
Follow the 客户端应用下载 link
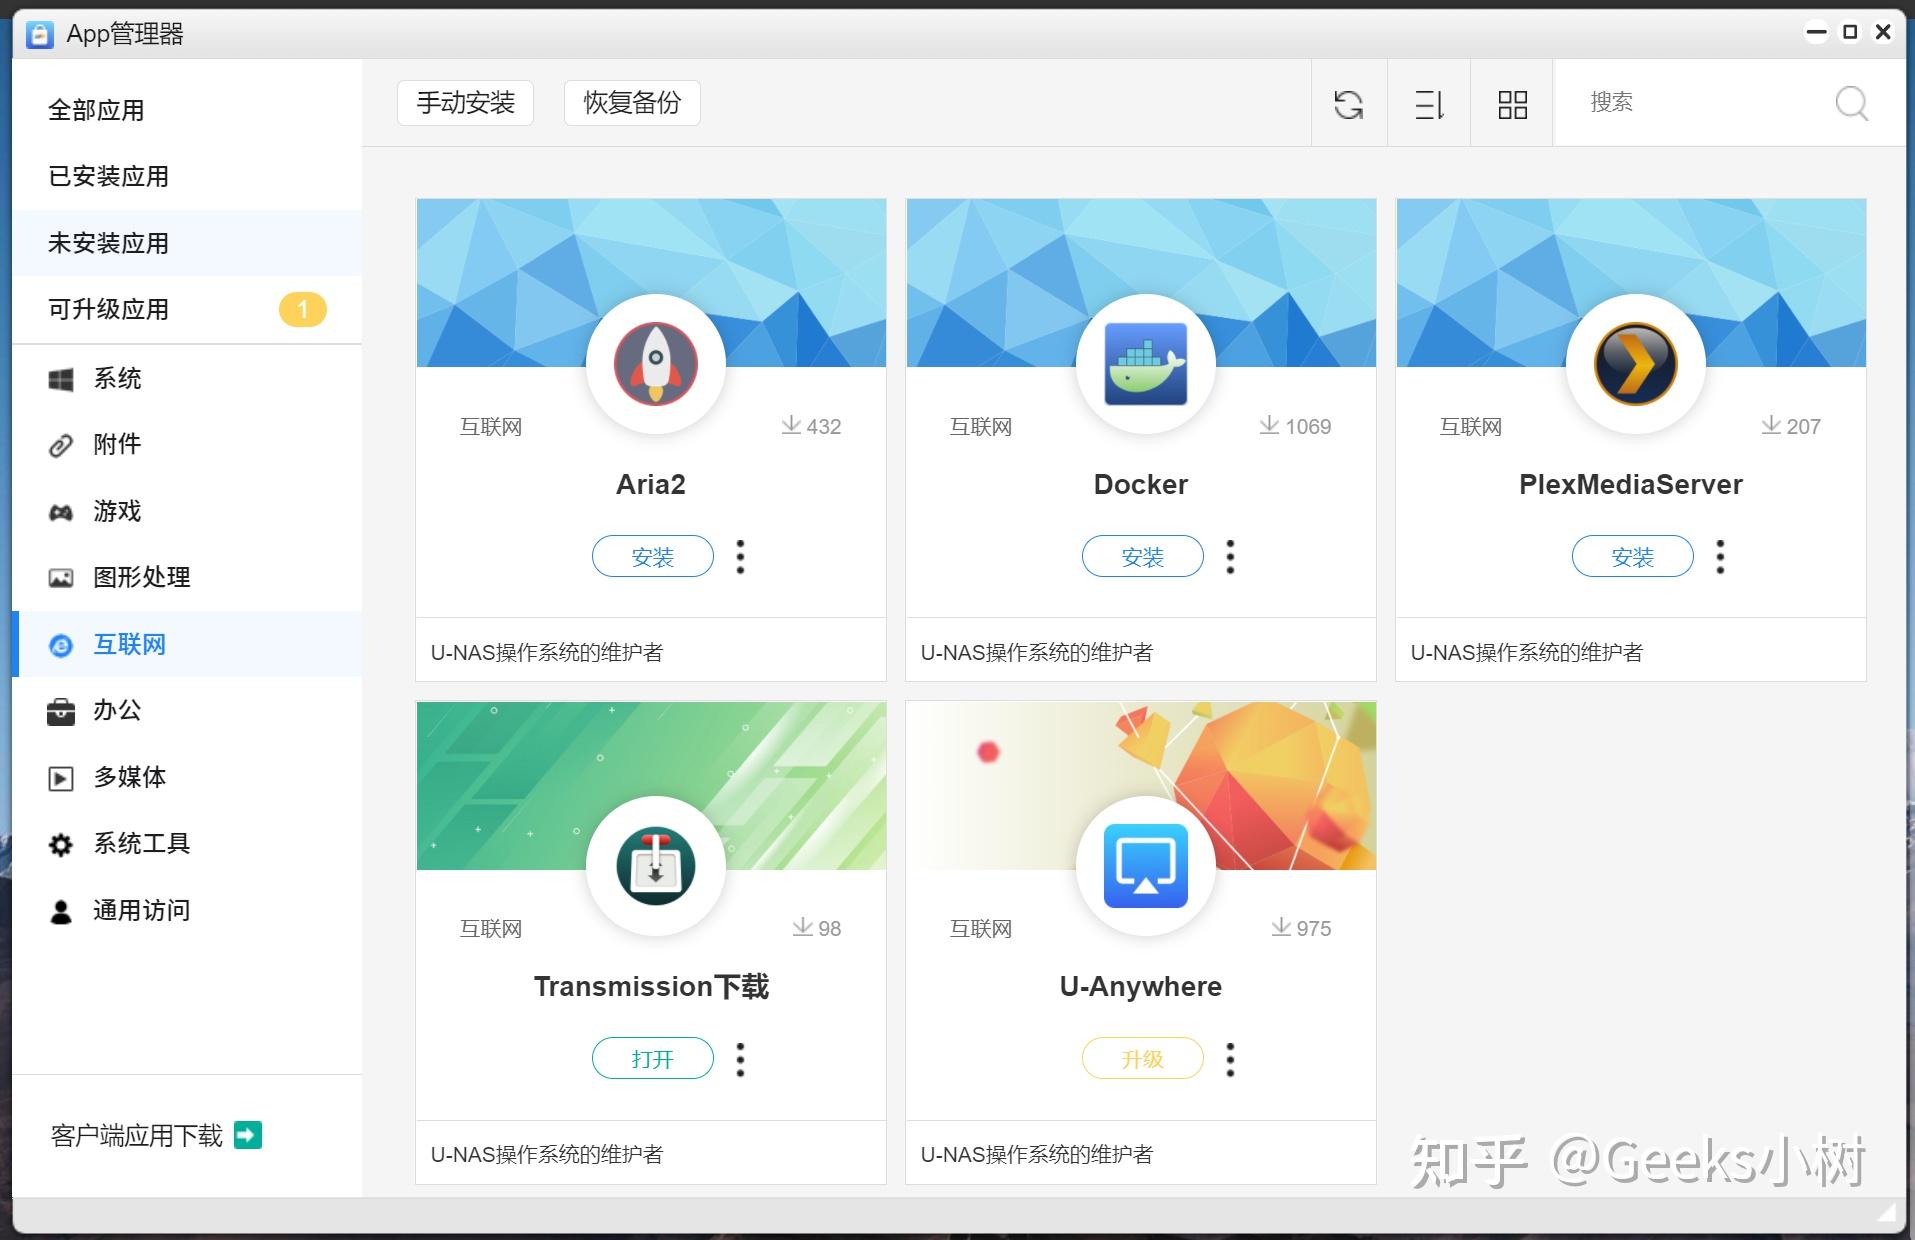tap(137, 1135)
